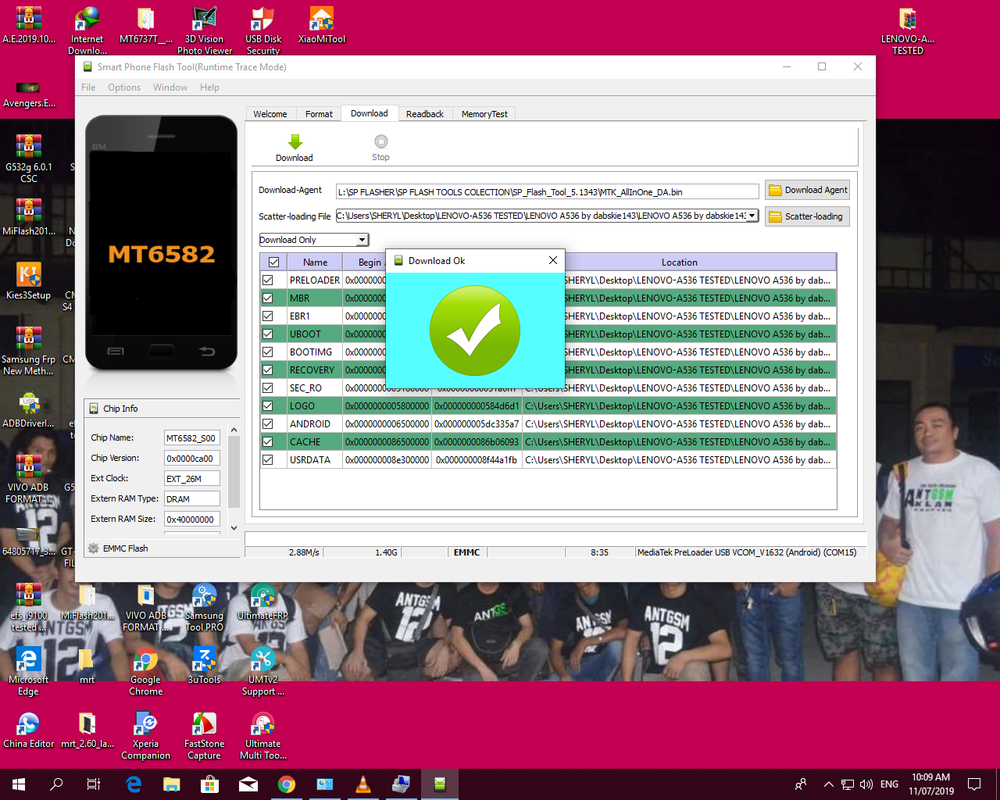Image resolution: width=1000 pixels, height=800 pixels.
Task: Uncheck the USRDATA partition checkbox
Action: 268,459
